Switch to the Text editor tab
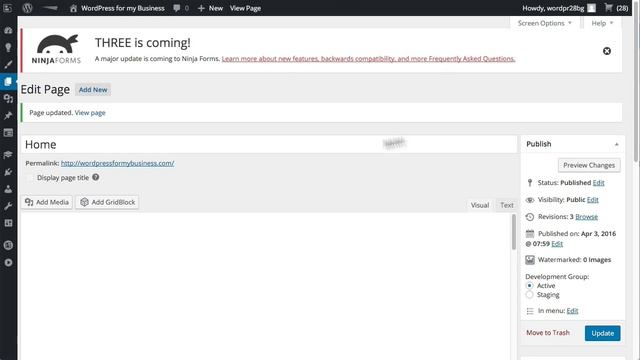This screenshot has width=640, height=360. click(x=507, y=205)
